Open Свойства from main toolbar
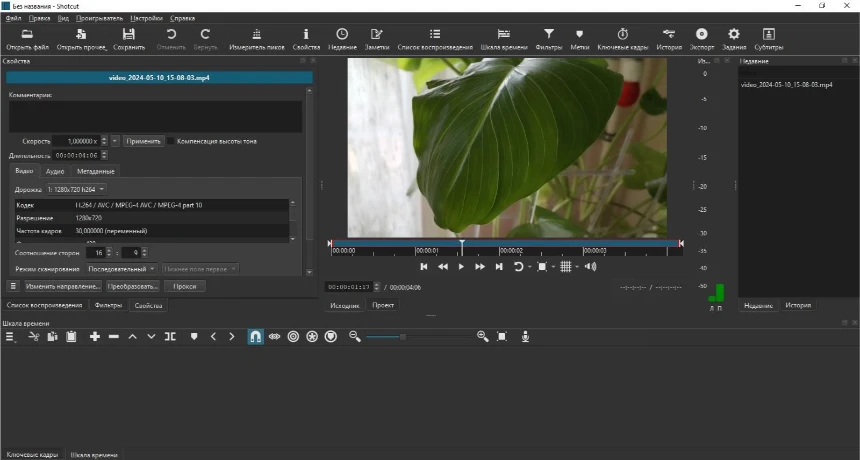Image resolution: width=860 pixels, height=460 pixels. point(306,39)
